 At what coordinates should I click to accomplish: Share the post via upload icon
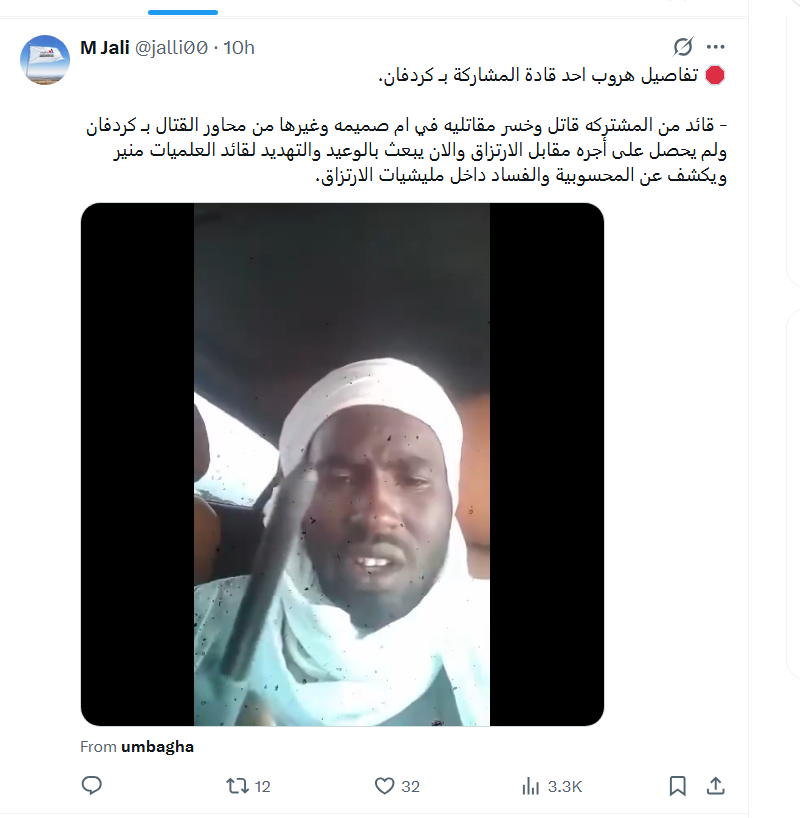point(715,786)
